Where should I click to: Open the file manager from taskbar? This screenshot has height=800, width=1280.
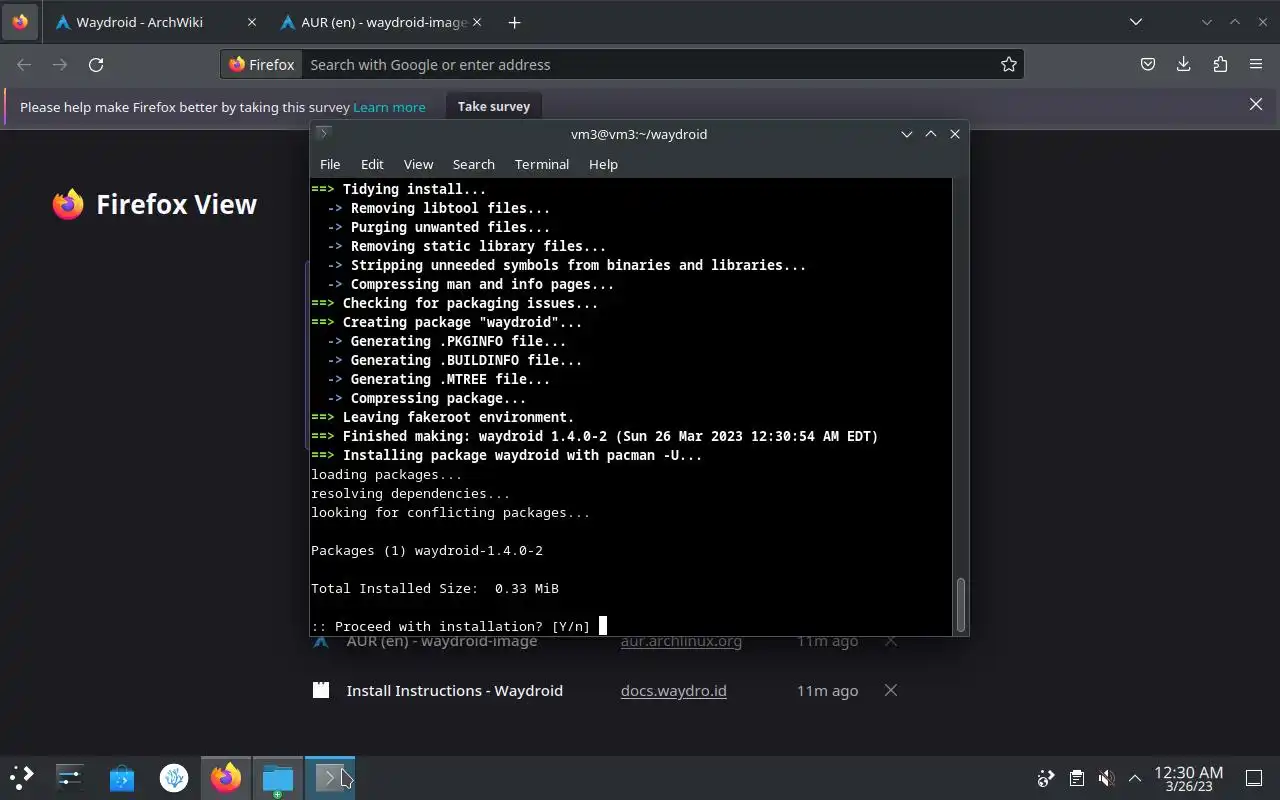(x=278, y=777)
